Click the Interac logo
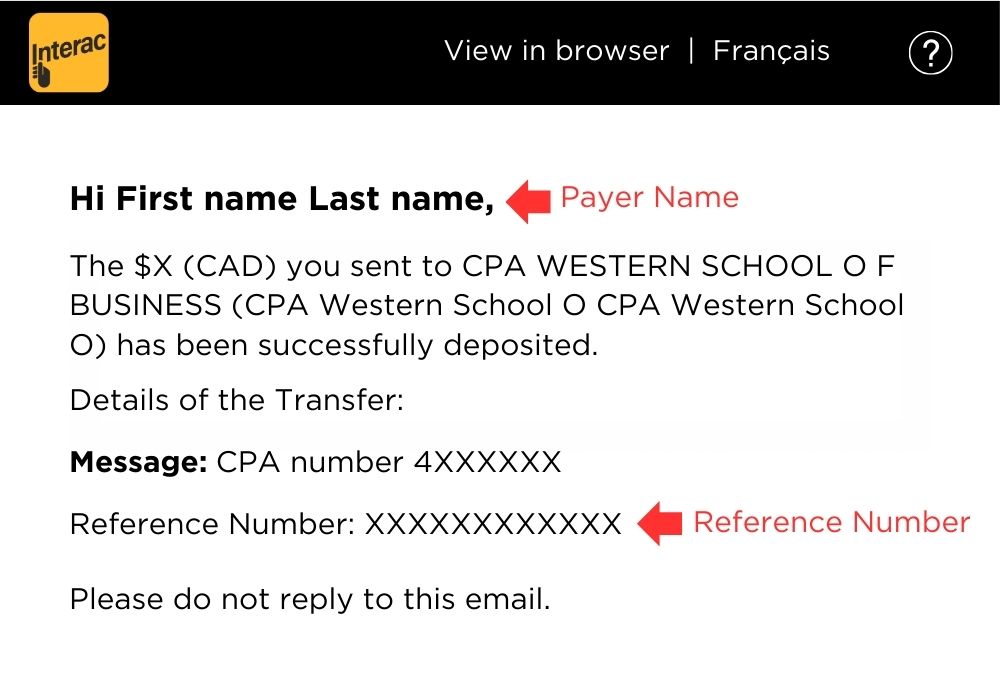This screenshot has width=1000, height=692. click(69, 53)
